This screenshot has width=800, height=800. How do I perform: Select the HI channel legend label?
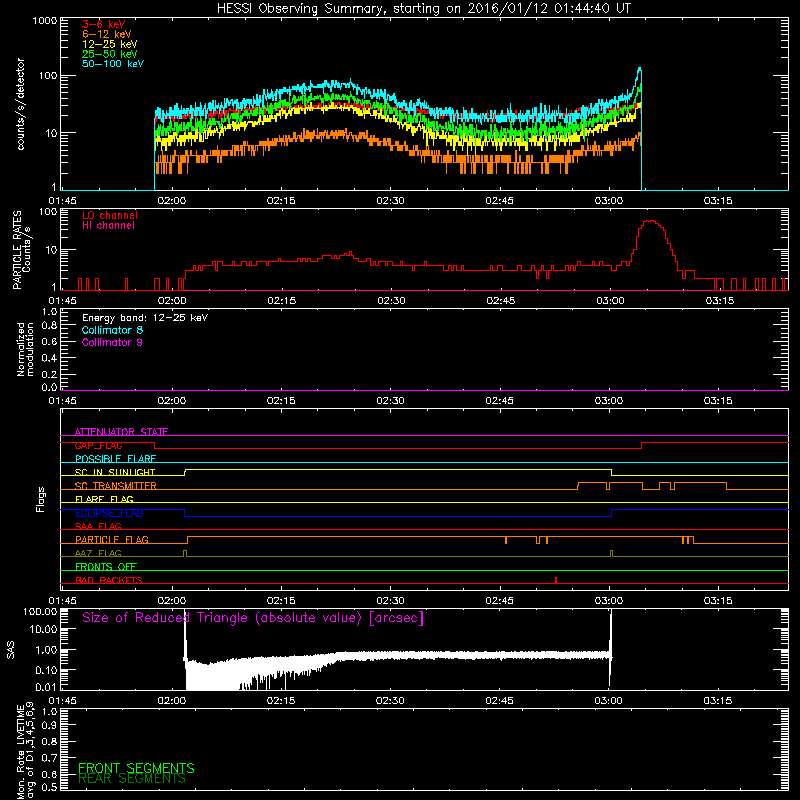click(x=108, y=226)
